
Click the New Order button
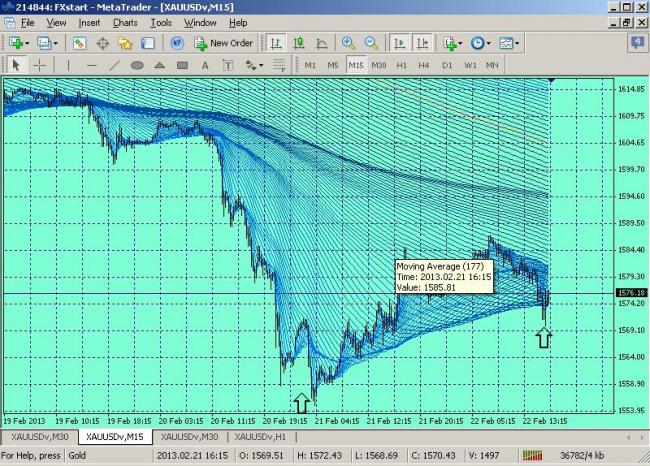click(223, 43)
